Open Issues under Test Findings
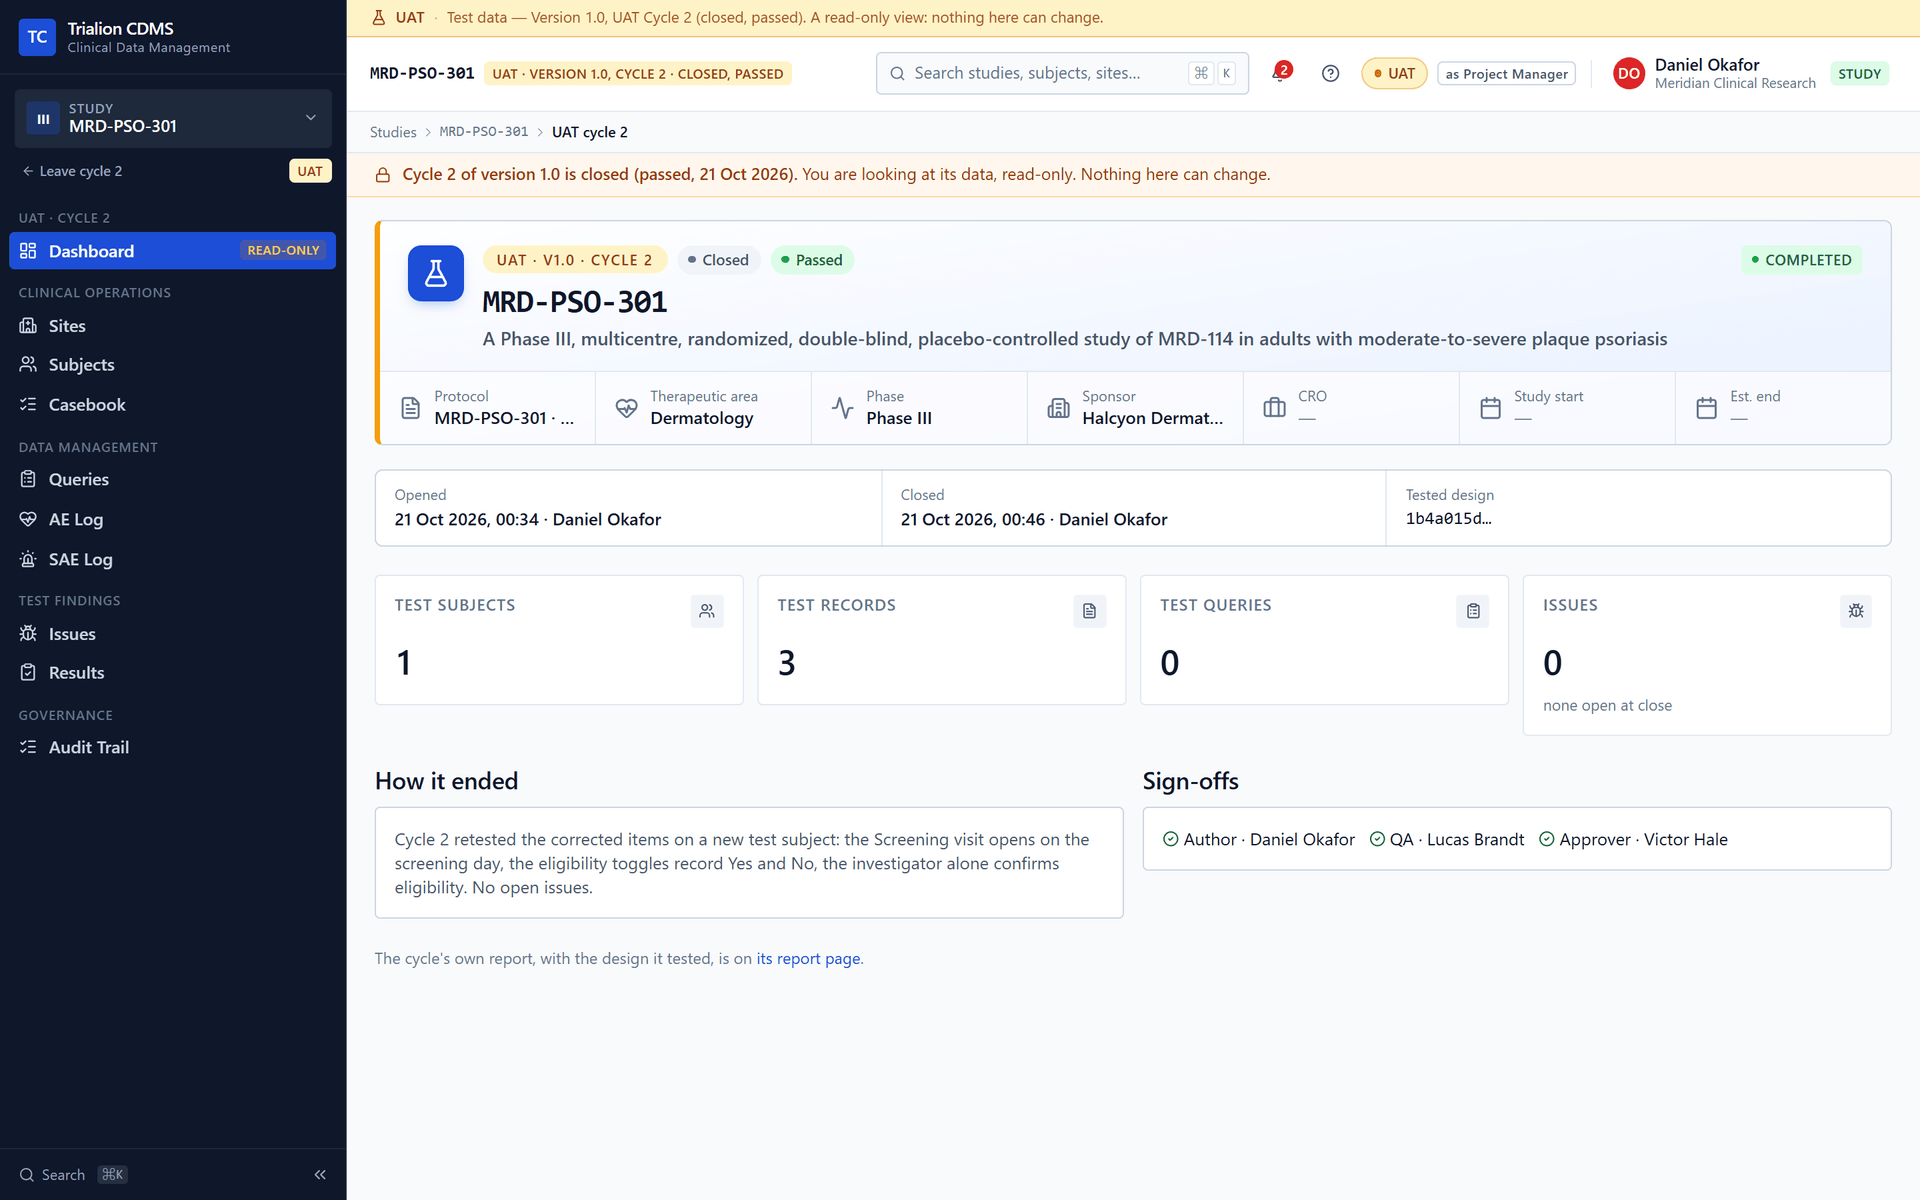Viewport: 1920px width, 1200px height. (172, 634)
